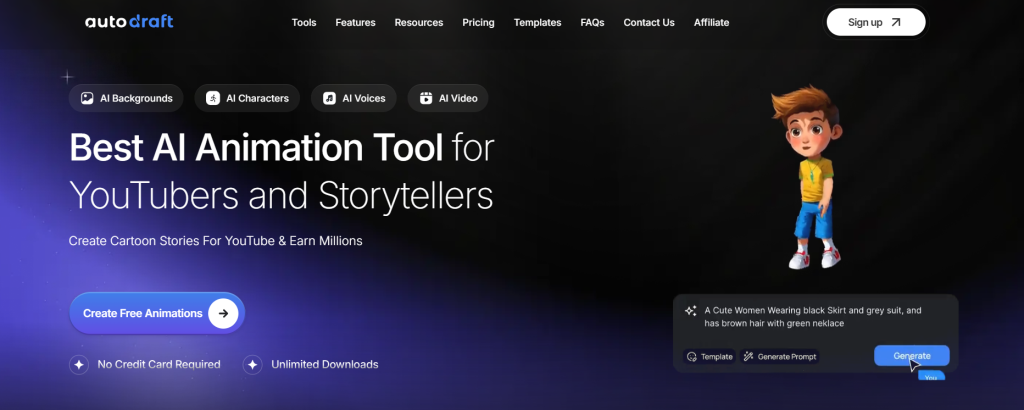Viewport: 1024px width, 410px height.
Task: Visit the Affiliate page
Action: point(711,22)
